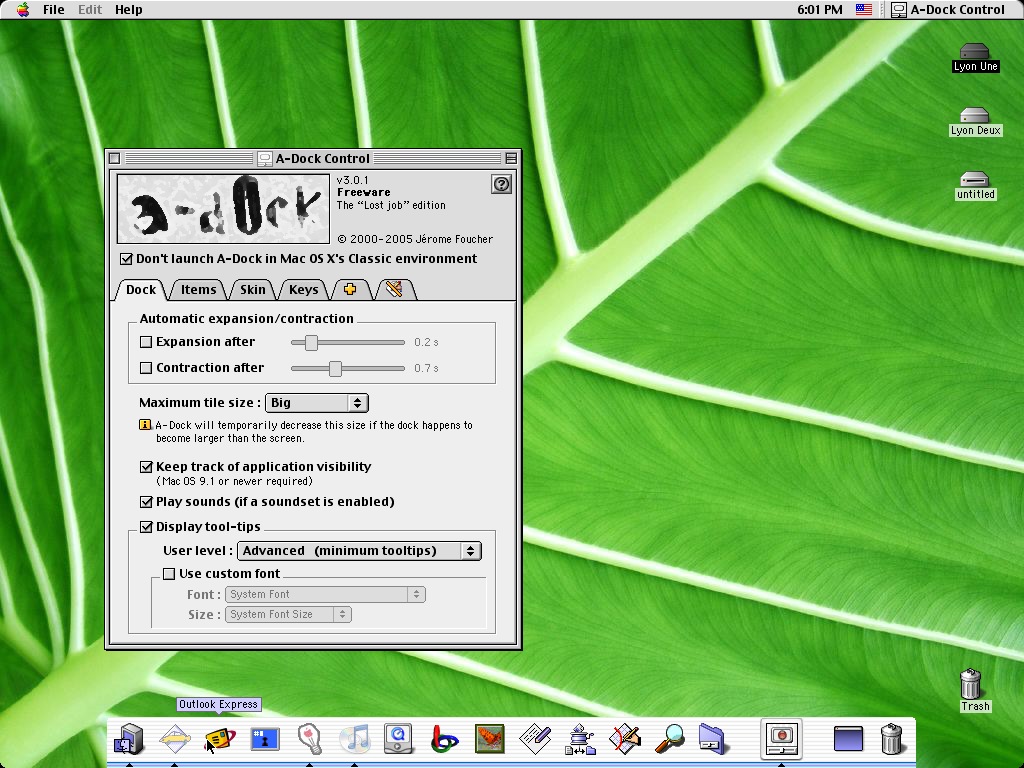The height and width of the screenshot is (768, 1024).
Task: Click the Finder icon in the dock
Action: (x=130, y=740)
